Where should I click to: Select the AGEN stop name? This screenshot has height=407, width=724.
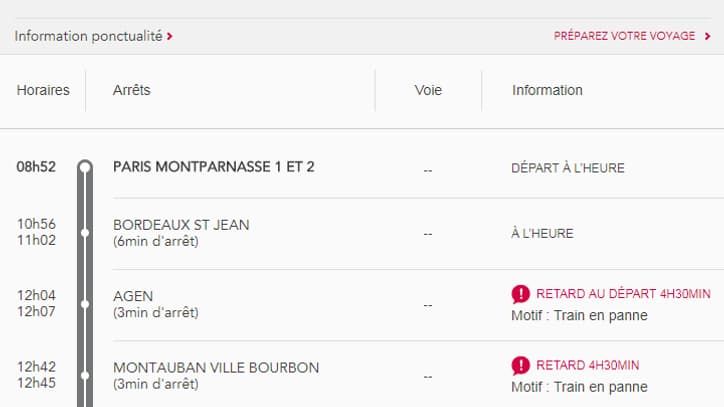(133, 296)
